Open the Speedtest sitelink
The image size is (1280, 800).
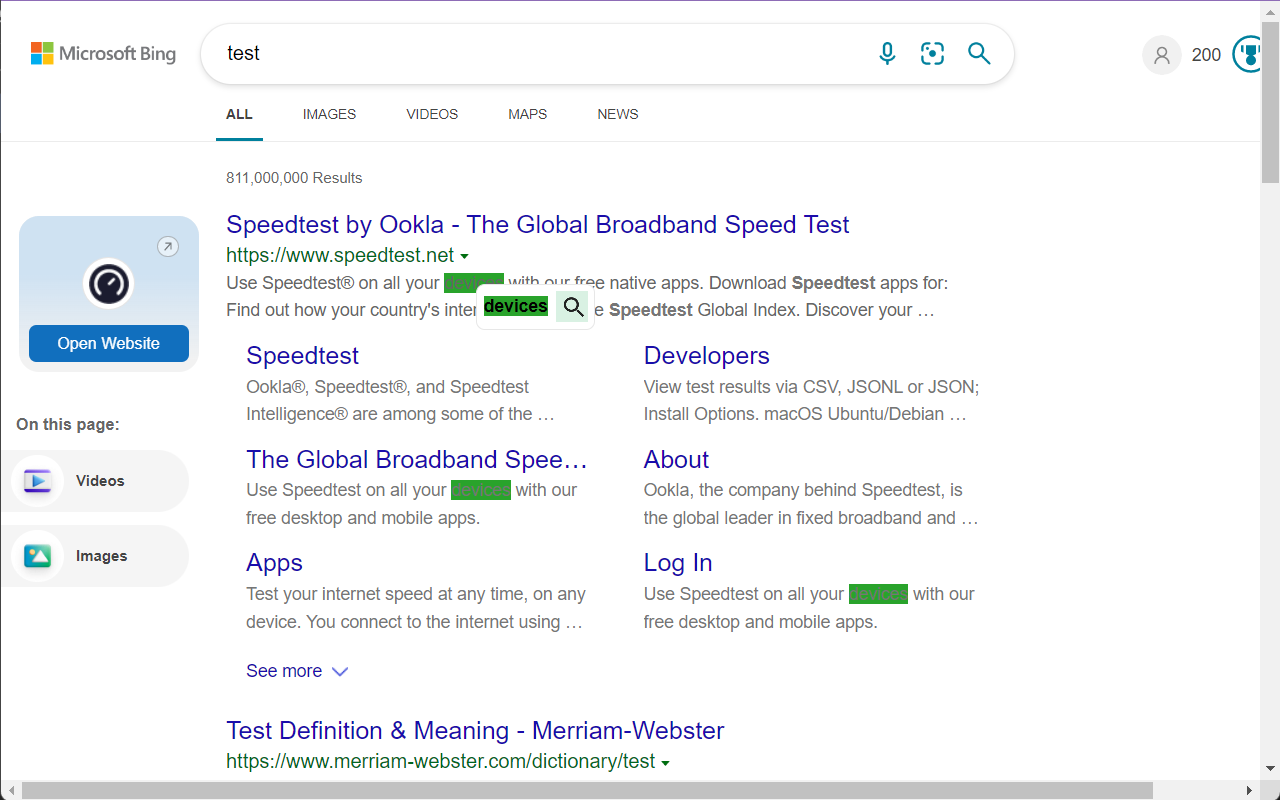click(x=302, y=355)
